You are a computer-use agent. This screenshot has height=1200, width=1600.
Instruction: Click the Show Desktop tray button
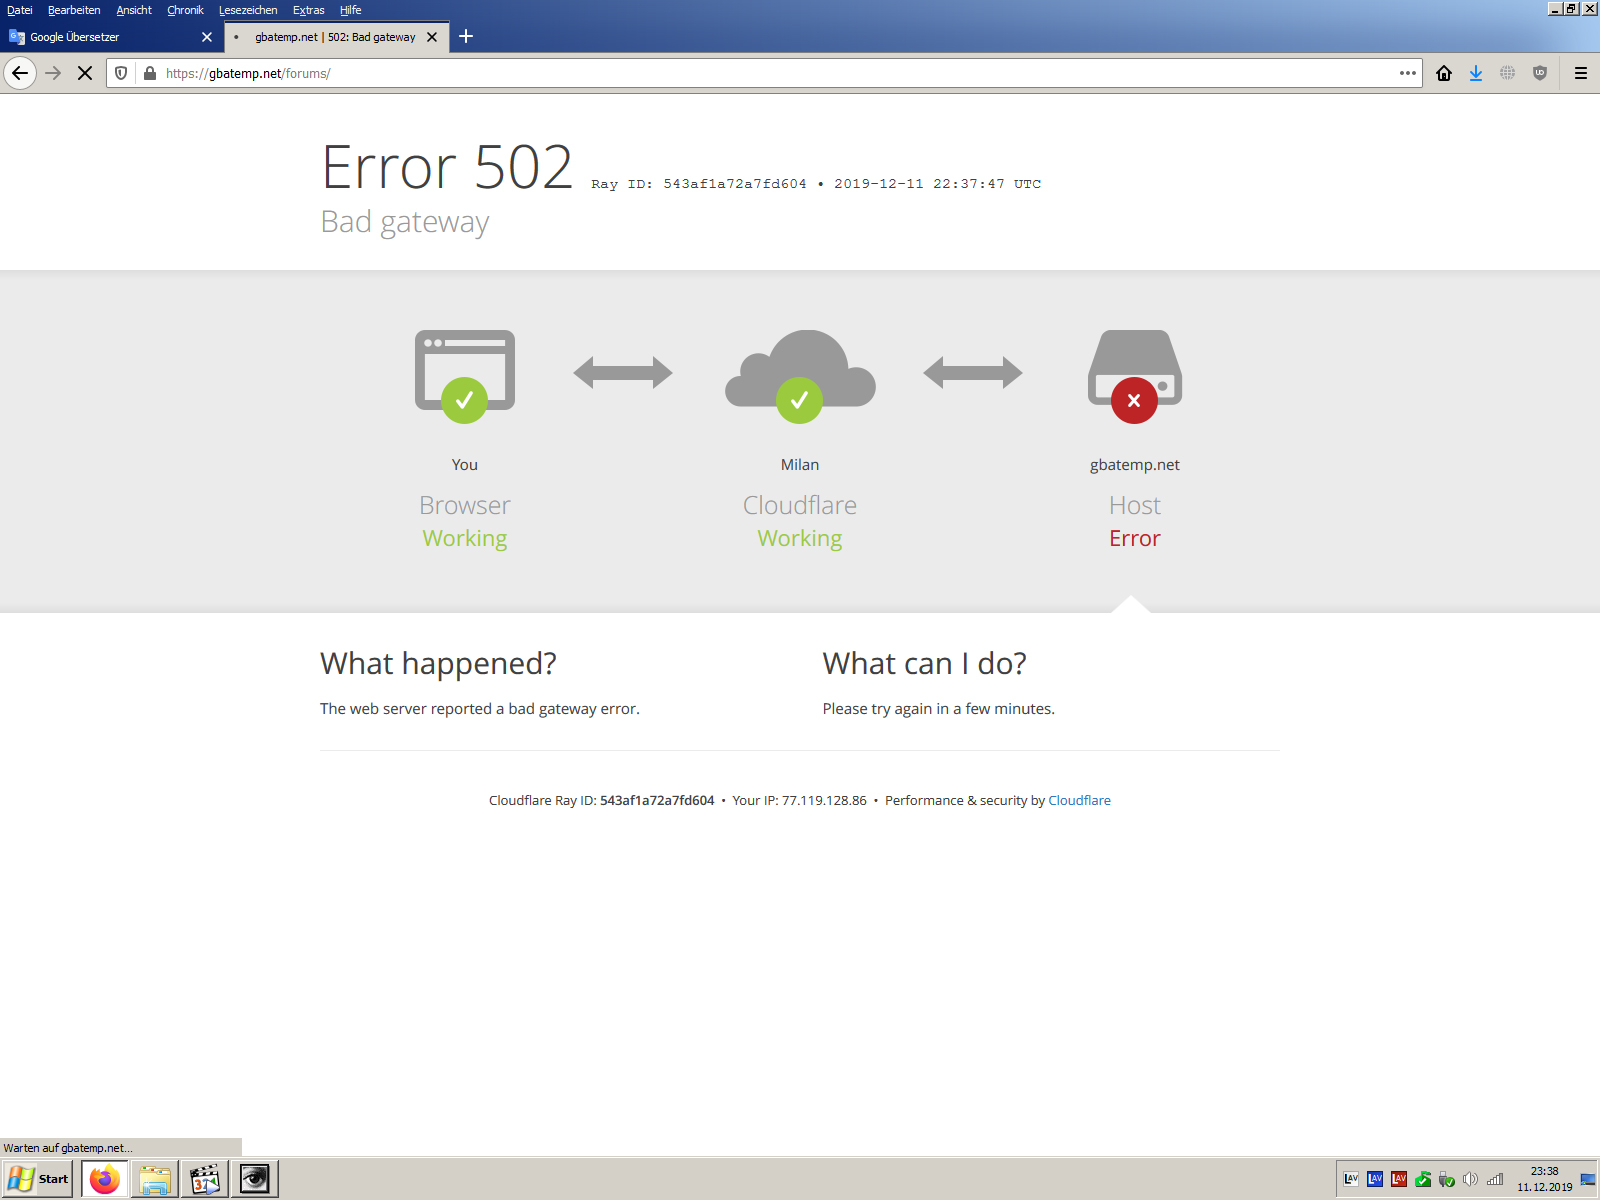pyautogui.click(x=1588, y=1179)
